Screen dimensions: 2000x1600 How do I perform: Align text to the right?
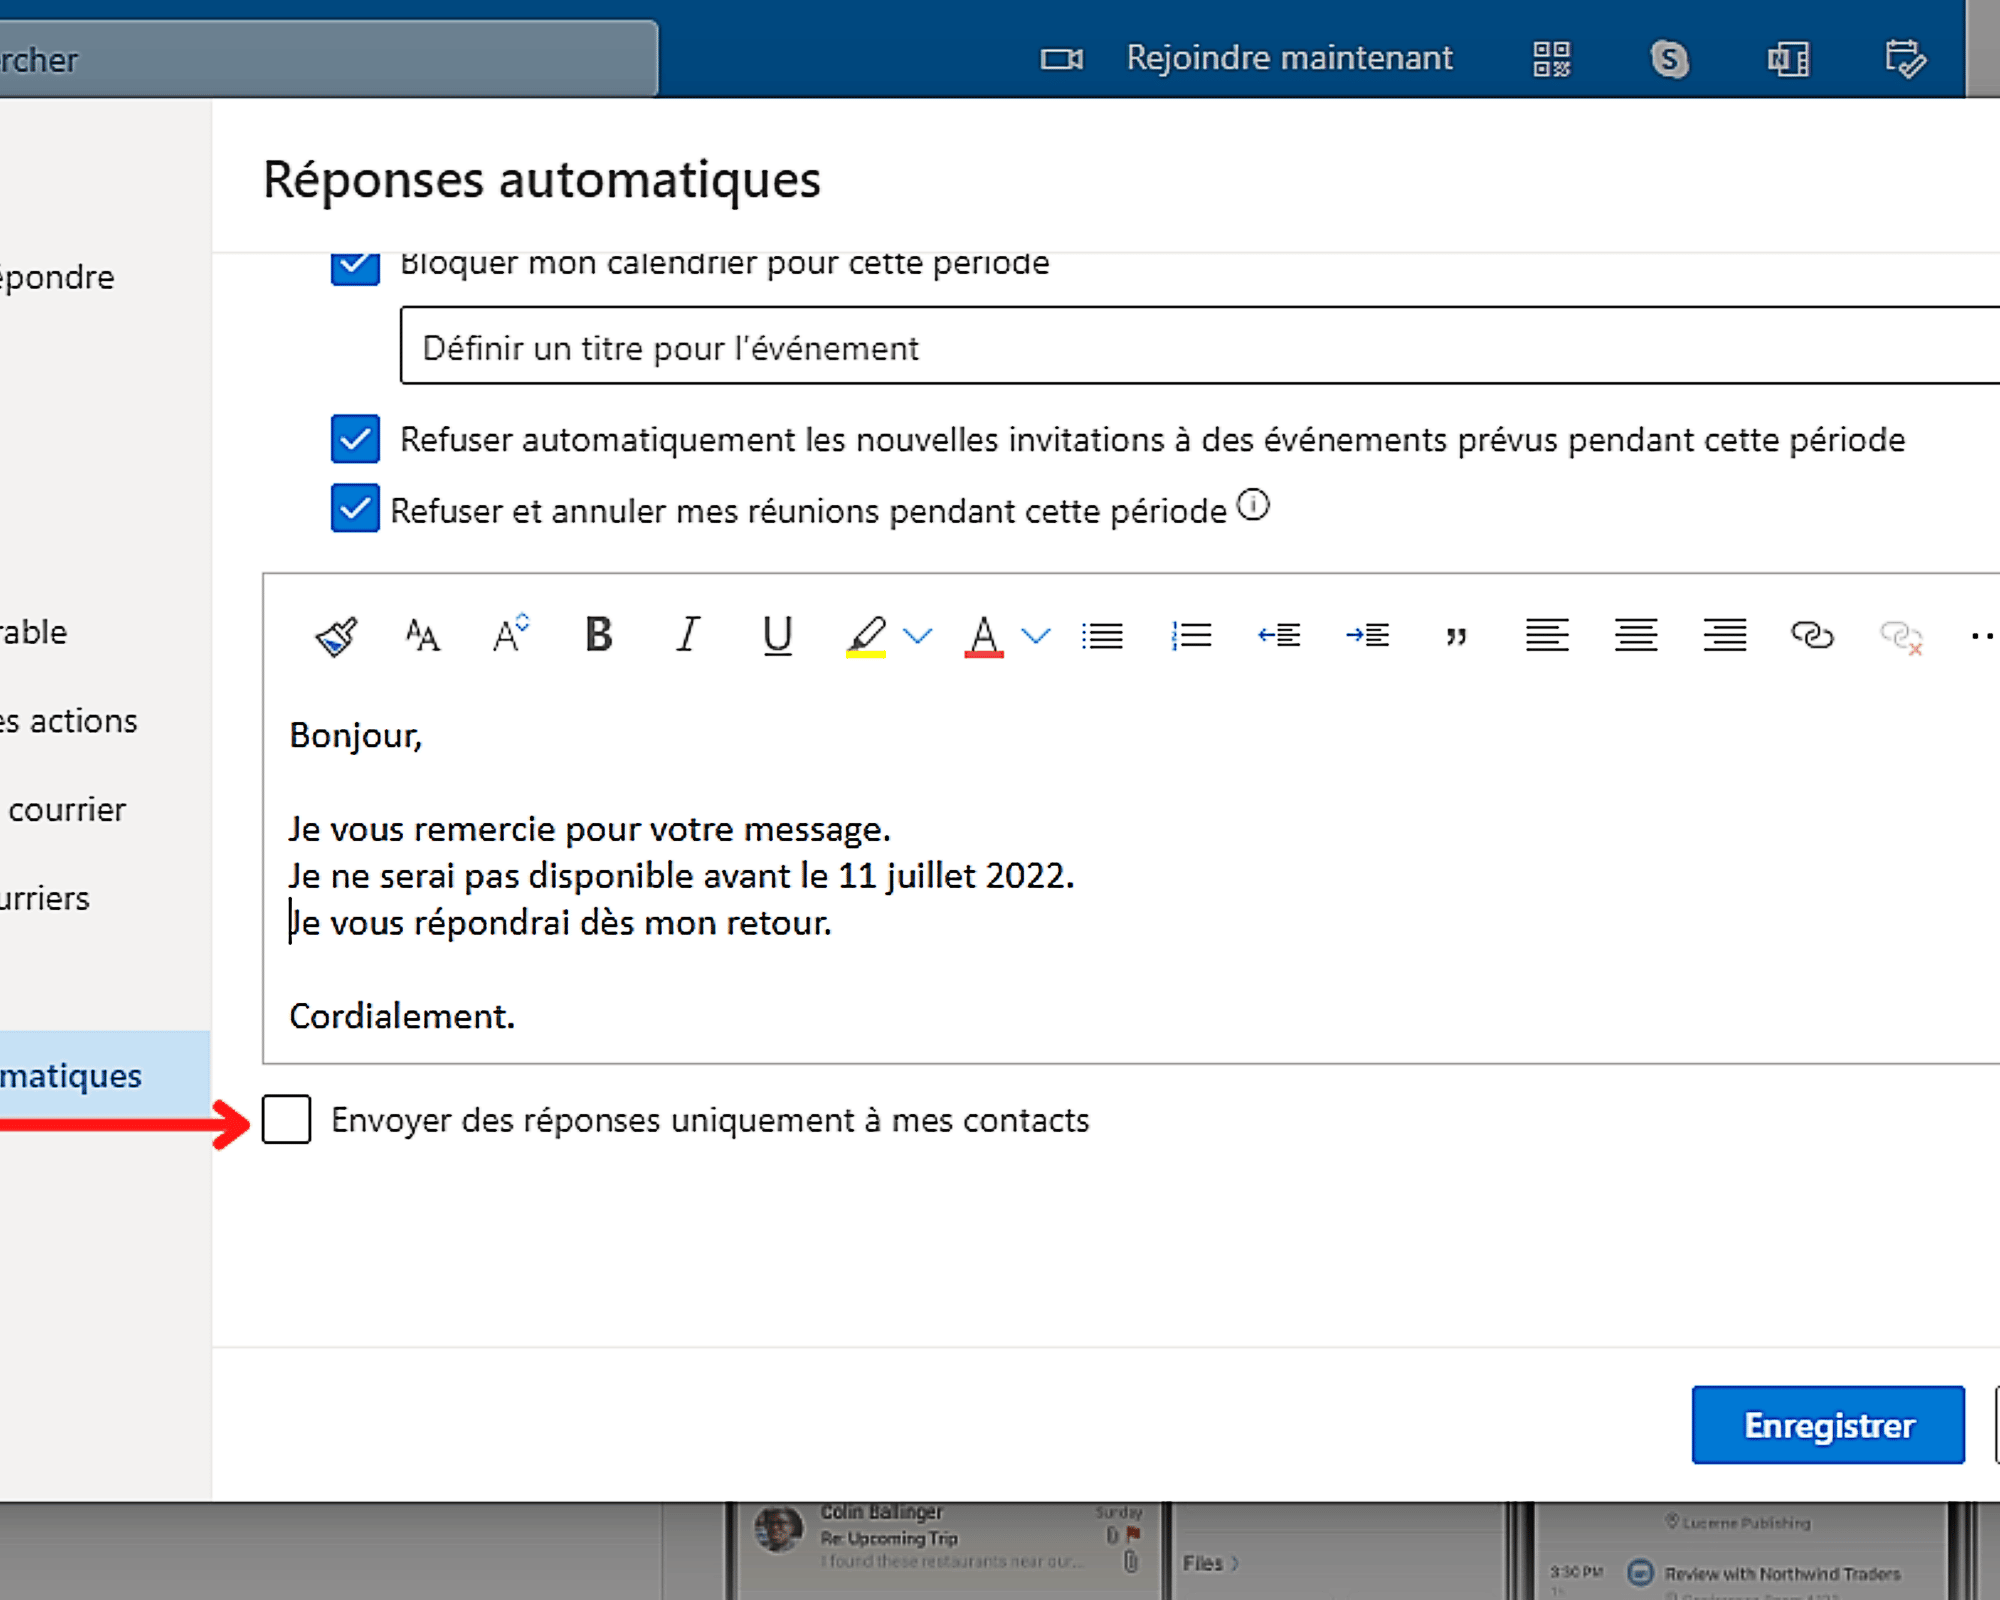click(x=1725, y=636)
